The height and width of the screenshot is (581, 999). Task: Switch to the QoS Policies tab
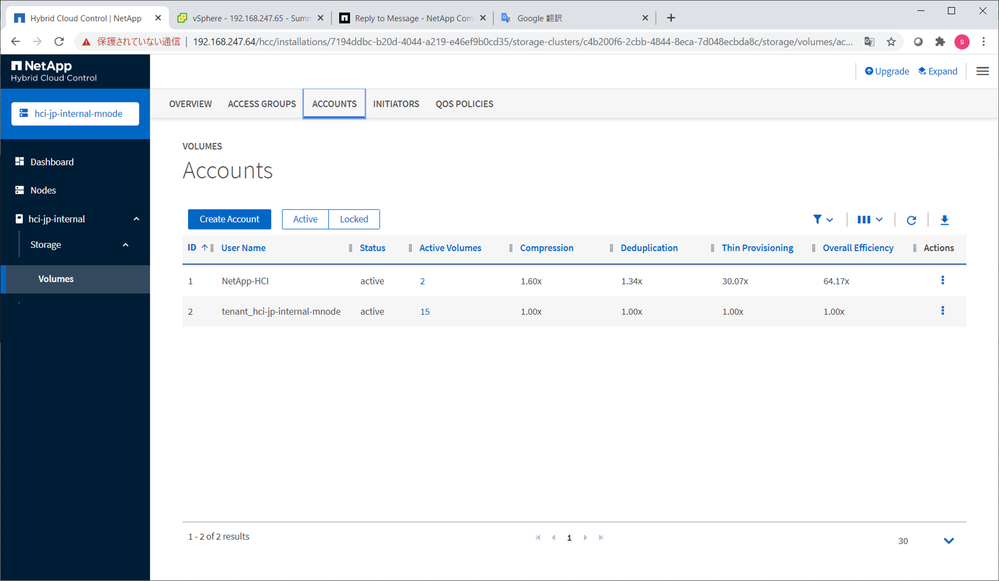coord(464,104)
